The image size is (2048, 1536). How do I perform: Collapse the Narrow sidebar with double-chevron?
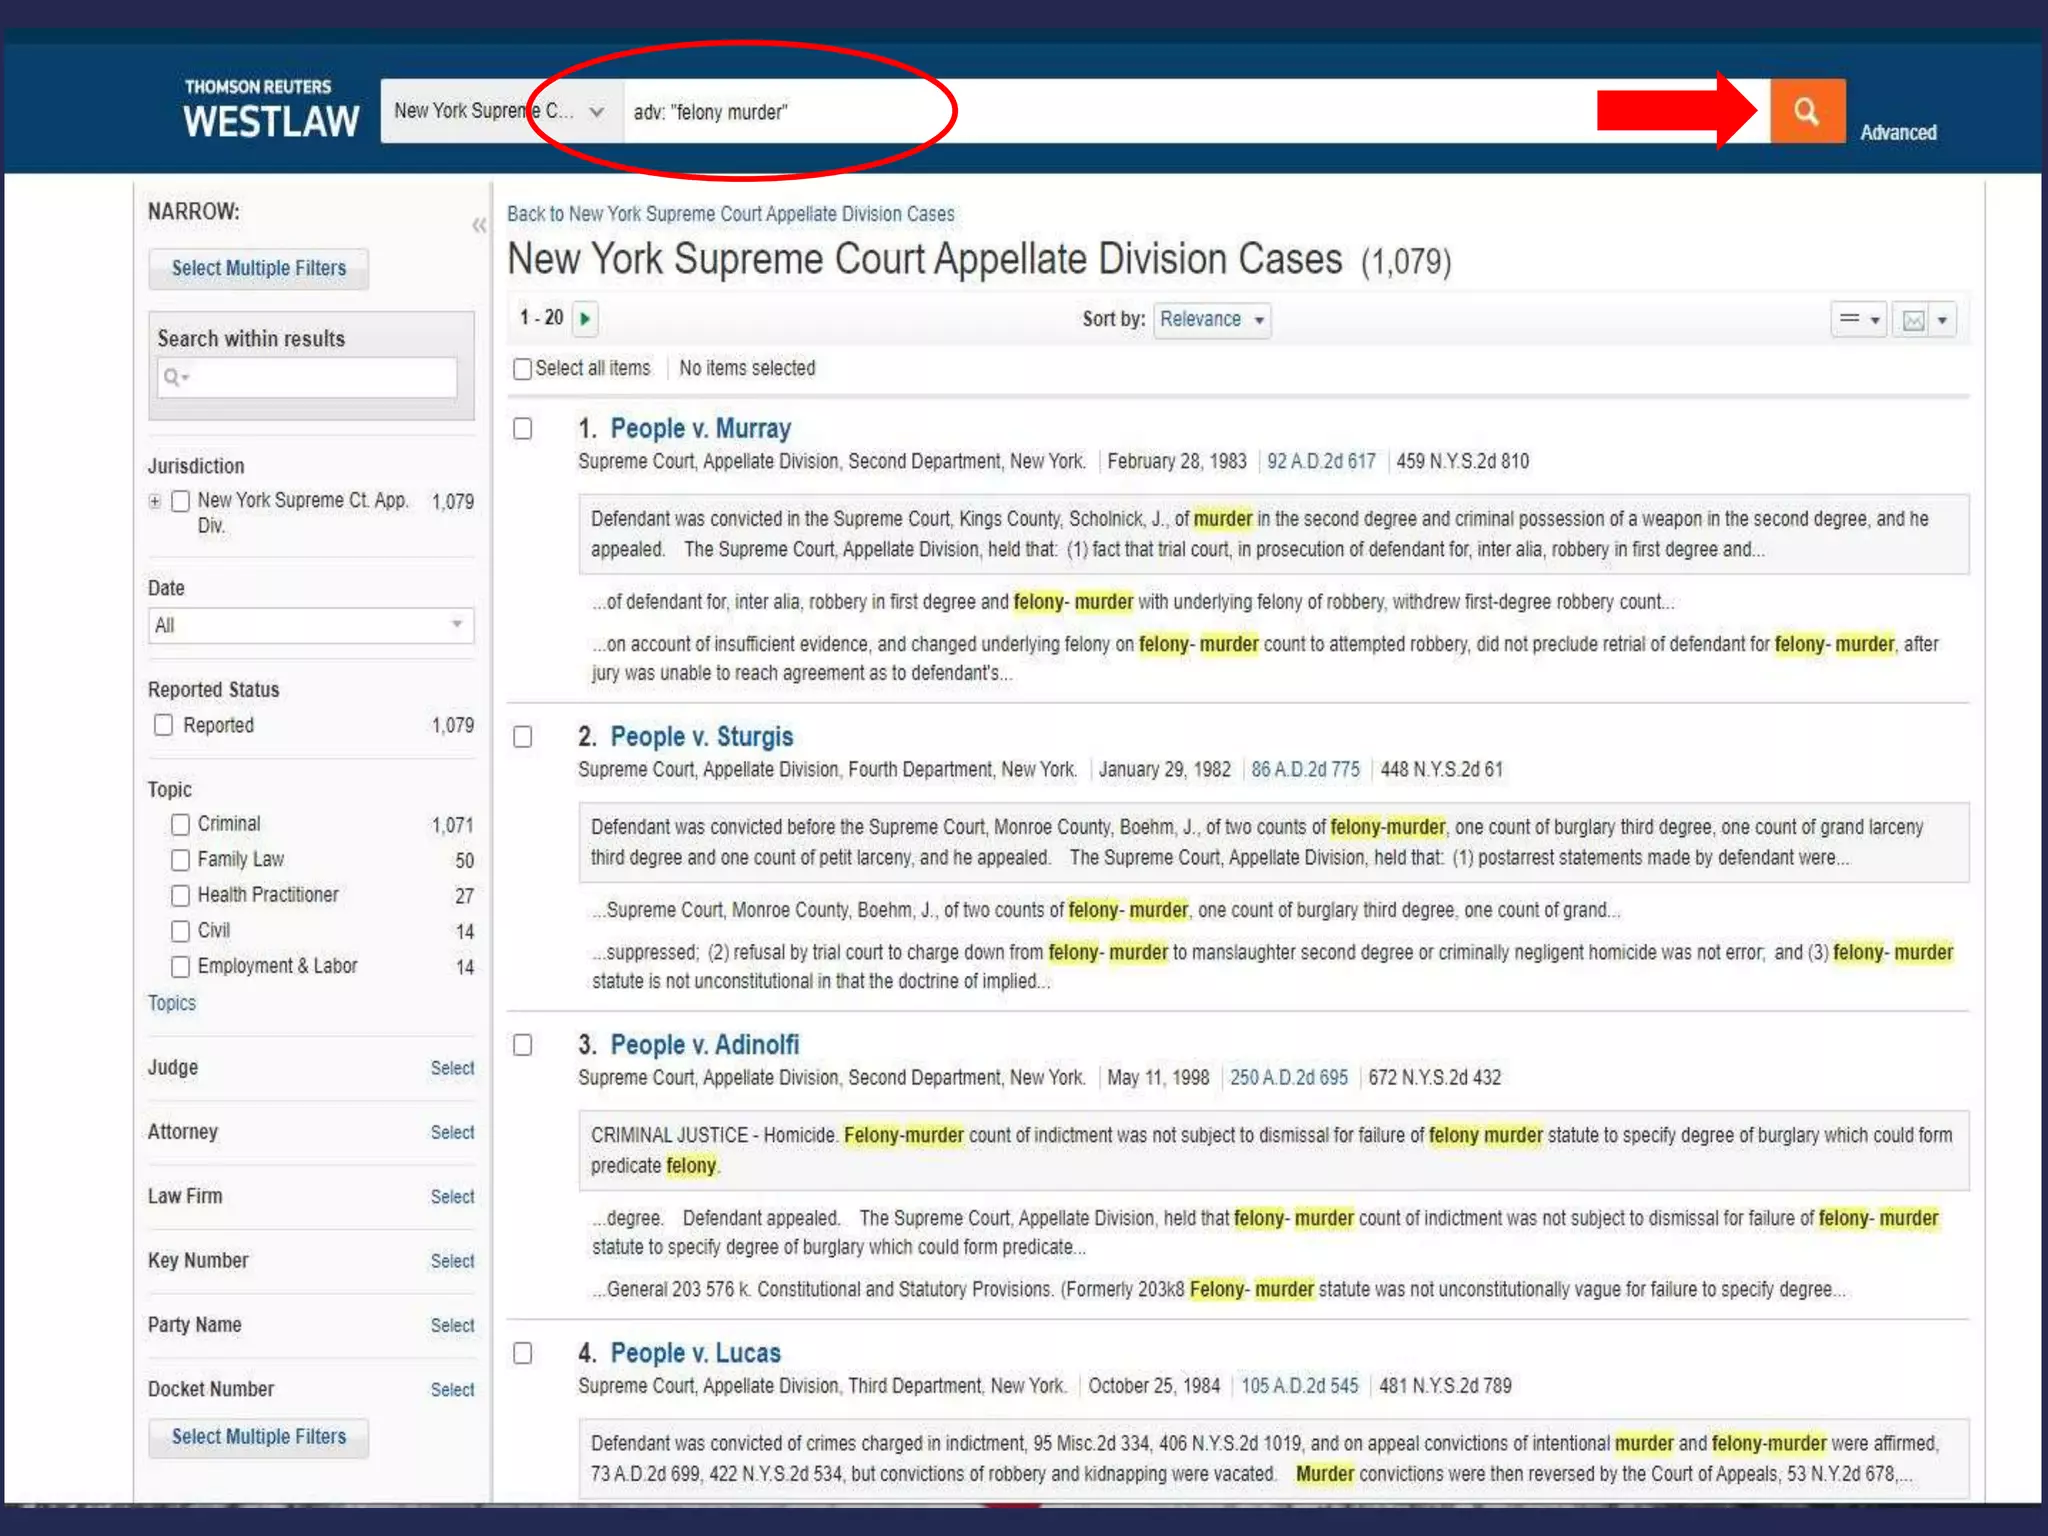point(479,226)
